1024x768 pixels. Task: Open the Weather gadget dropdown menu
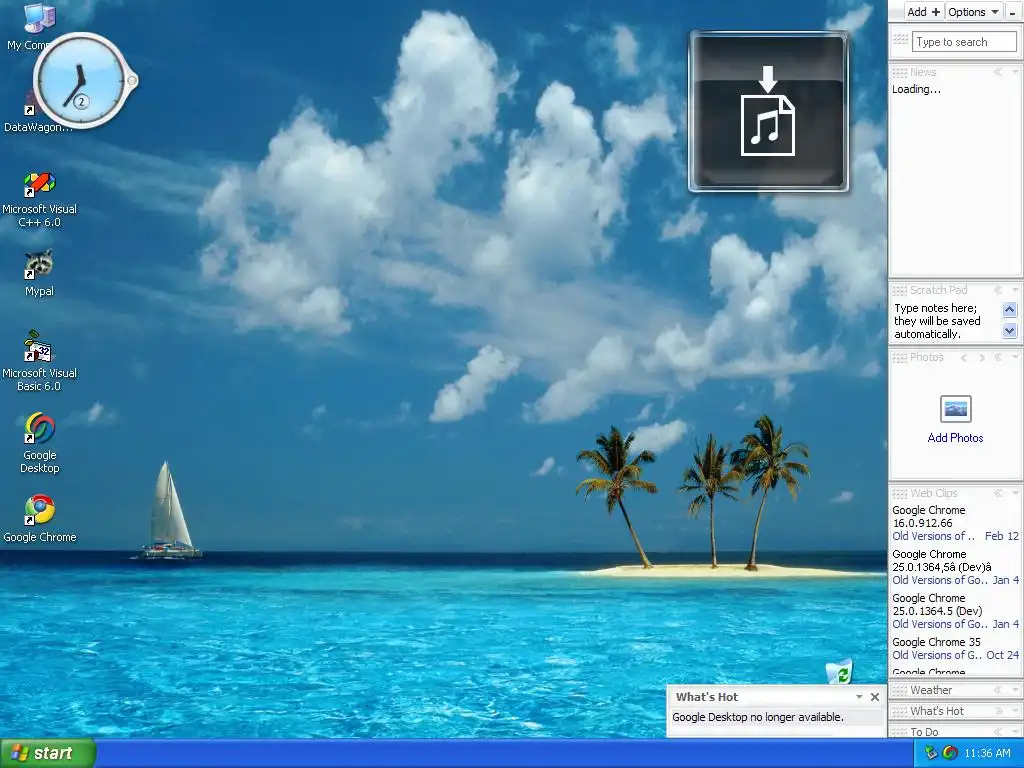[1016, 690]
